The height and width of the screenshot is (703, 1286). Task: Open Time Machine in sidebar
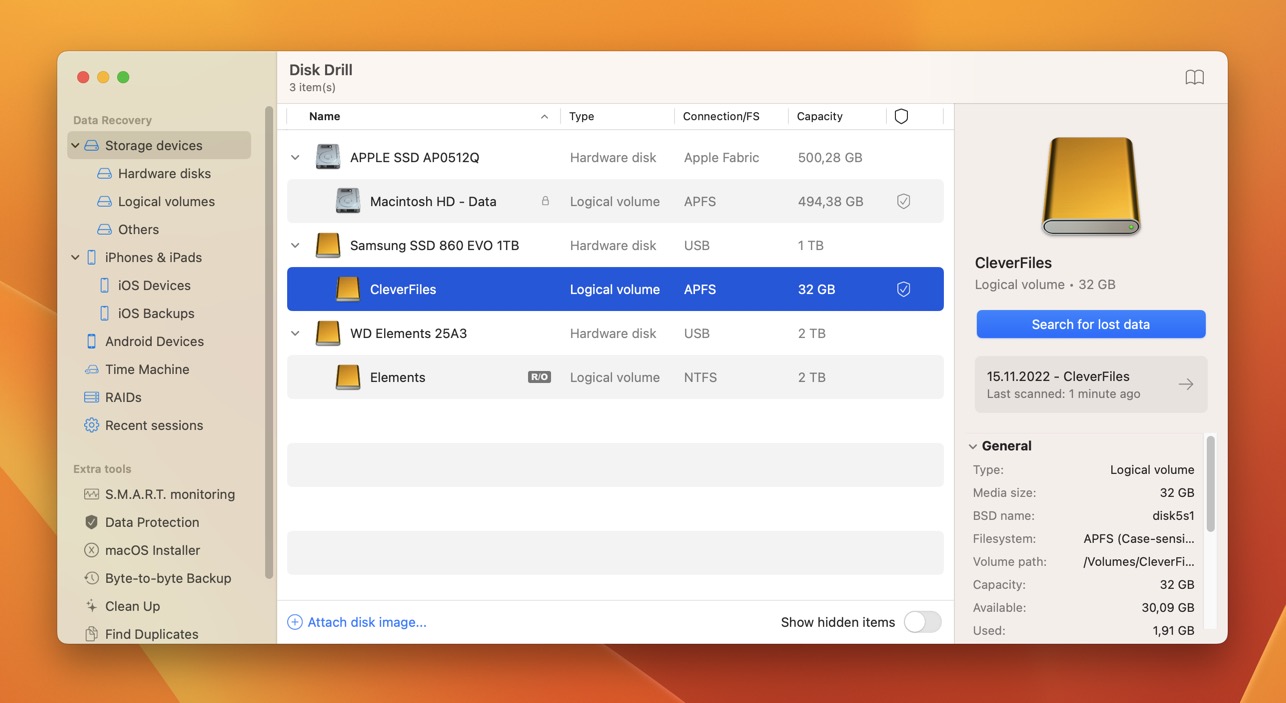[x=147, y=369]
